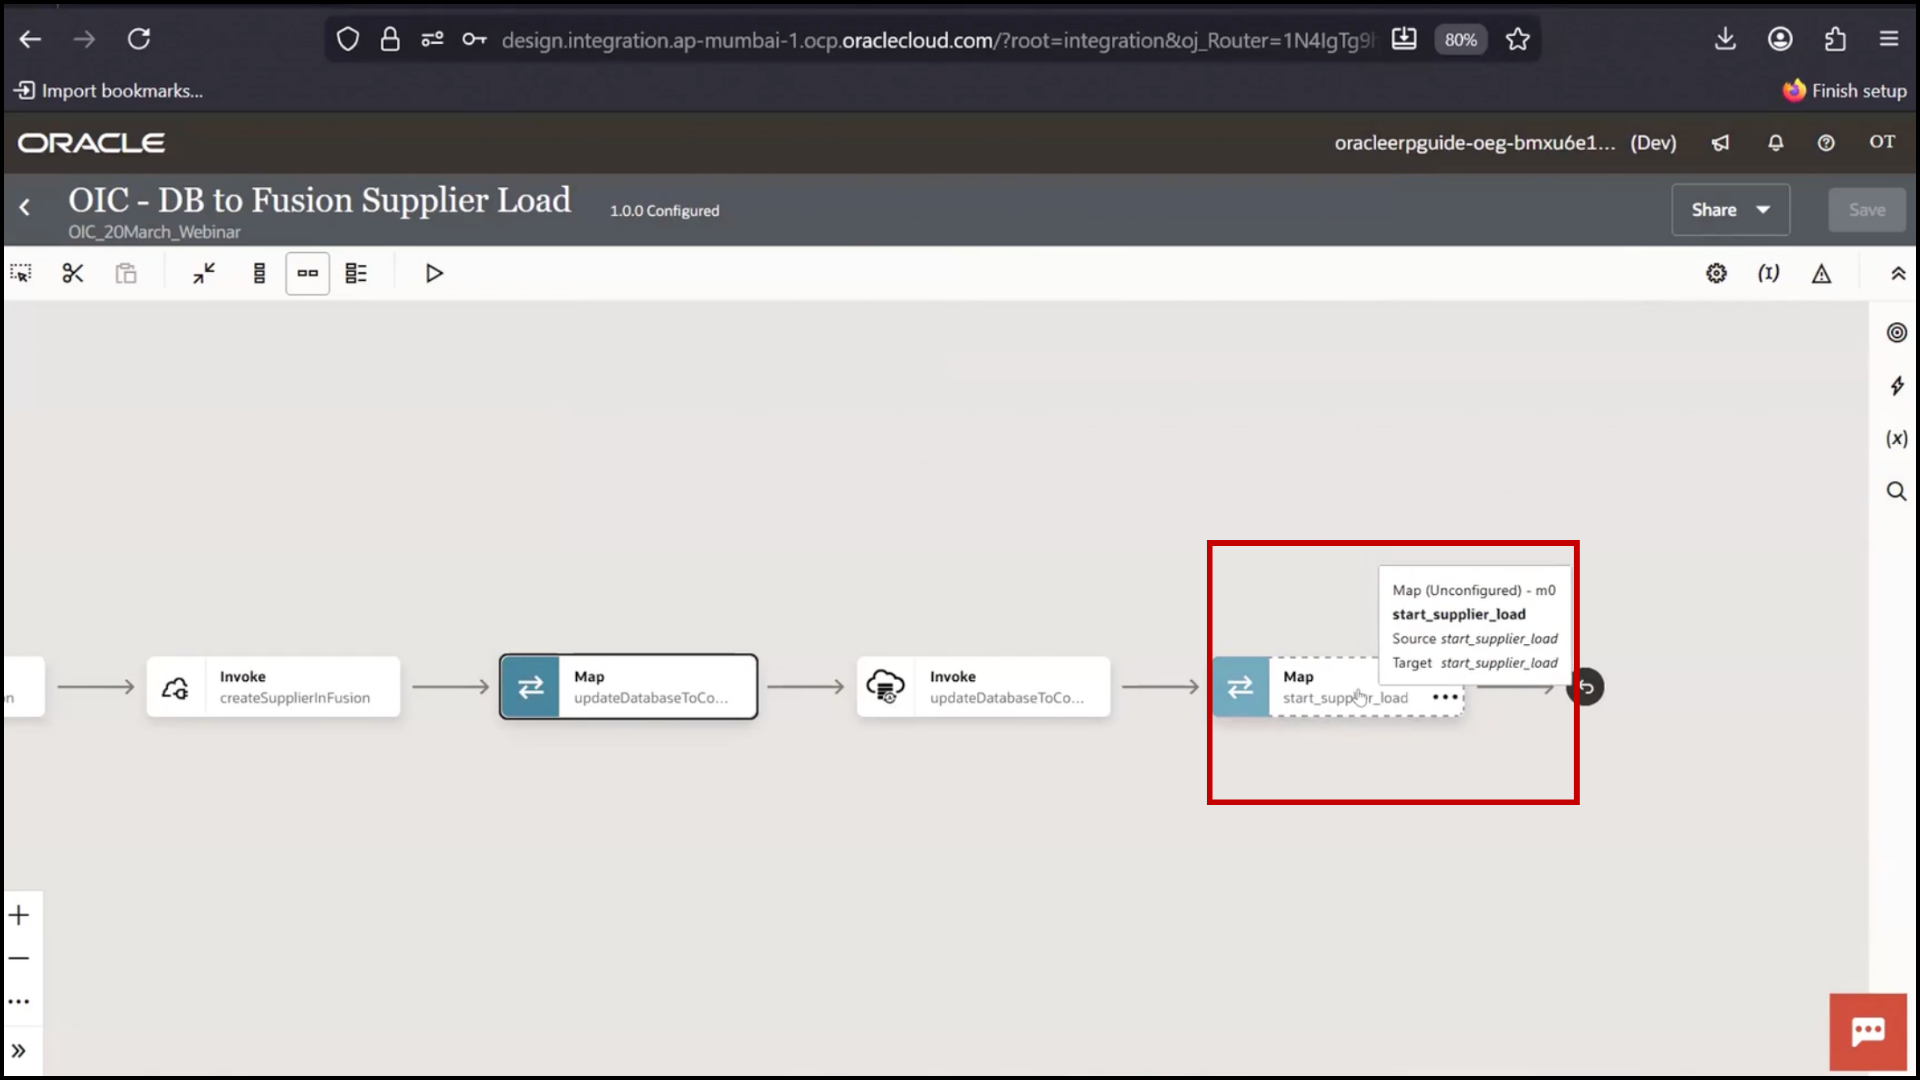Click Target start_supplier_load tooltip line
This screenshot has width=1920, height=1080.
(1475, 663)
